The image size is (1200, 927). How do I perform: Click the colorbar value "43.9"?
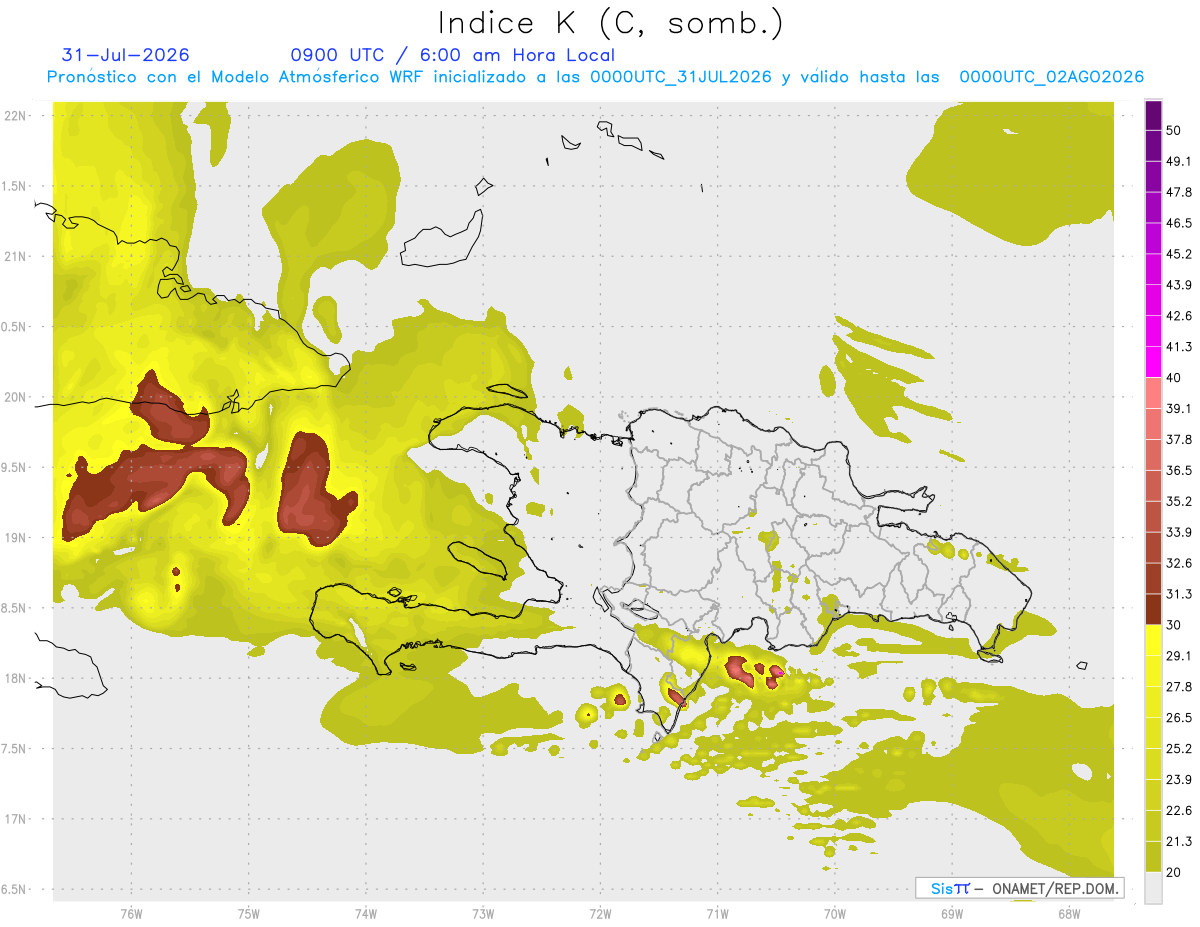coord(1179,285)
